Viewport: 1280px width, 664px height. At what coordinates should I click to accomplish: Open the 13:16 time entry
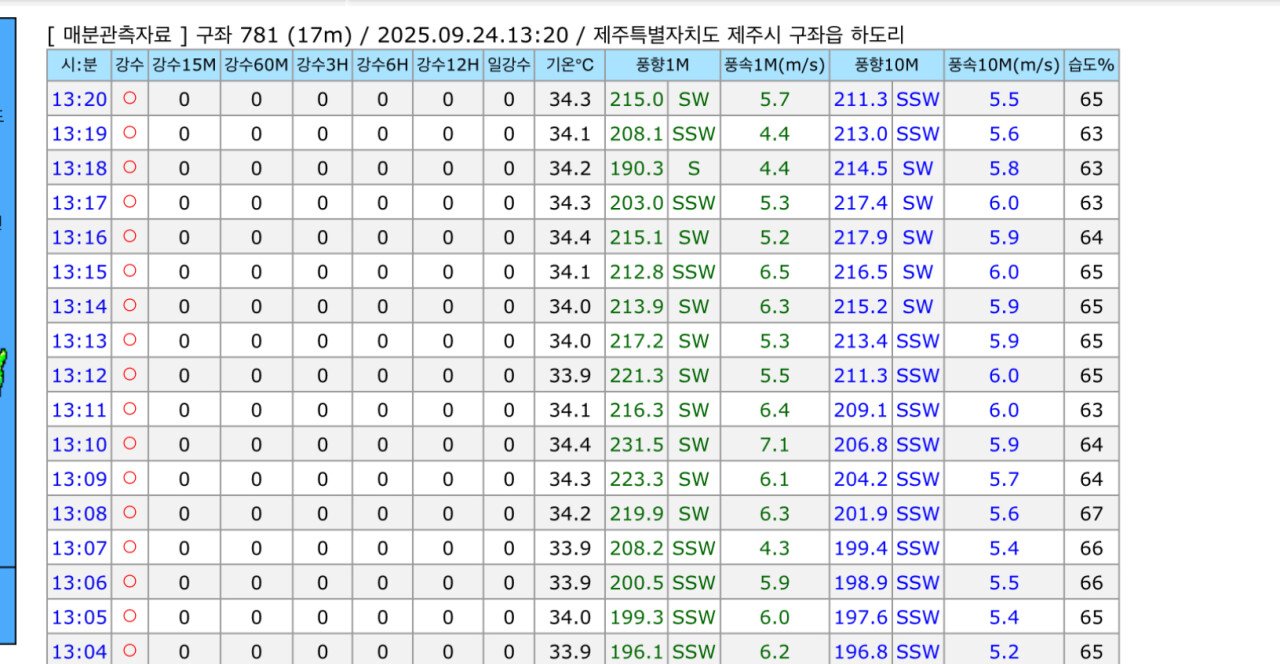click(x=79, y=237)
